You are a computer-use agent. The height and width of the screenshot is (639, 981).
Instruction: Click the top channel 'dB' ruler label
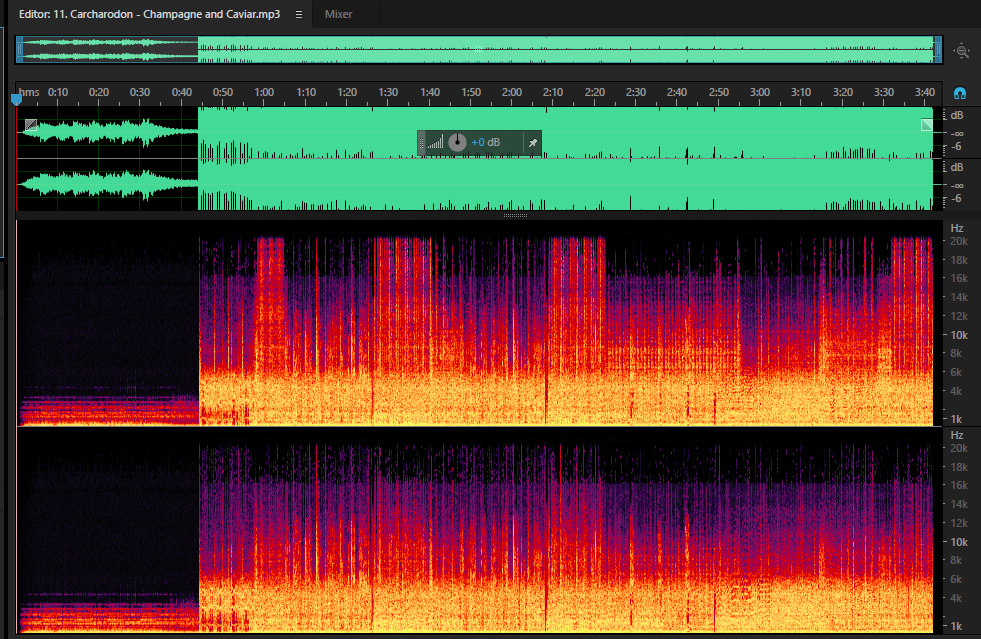pos(957,116)
